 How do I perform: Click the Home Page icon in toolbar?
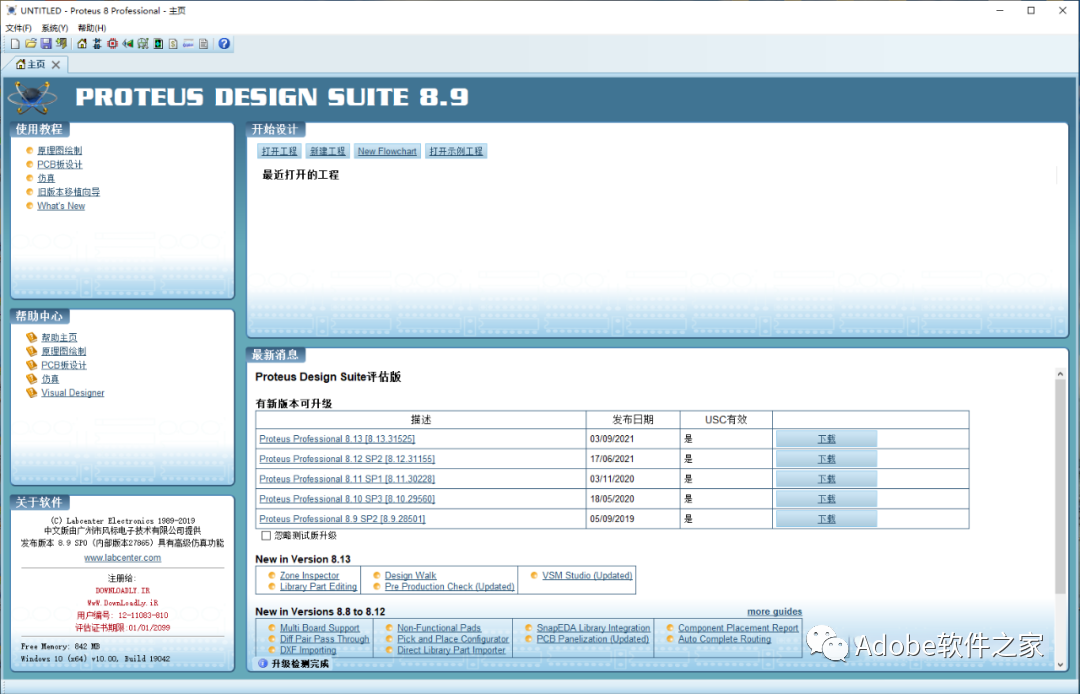pos(83,43)
